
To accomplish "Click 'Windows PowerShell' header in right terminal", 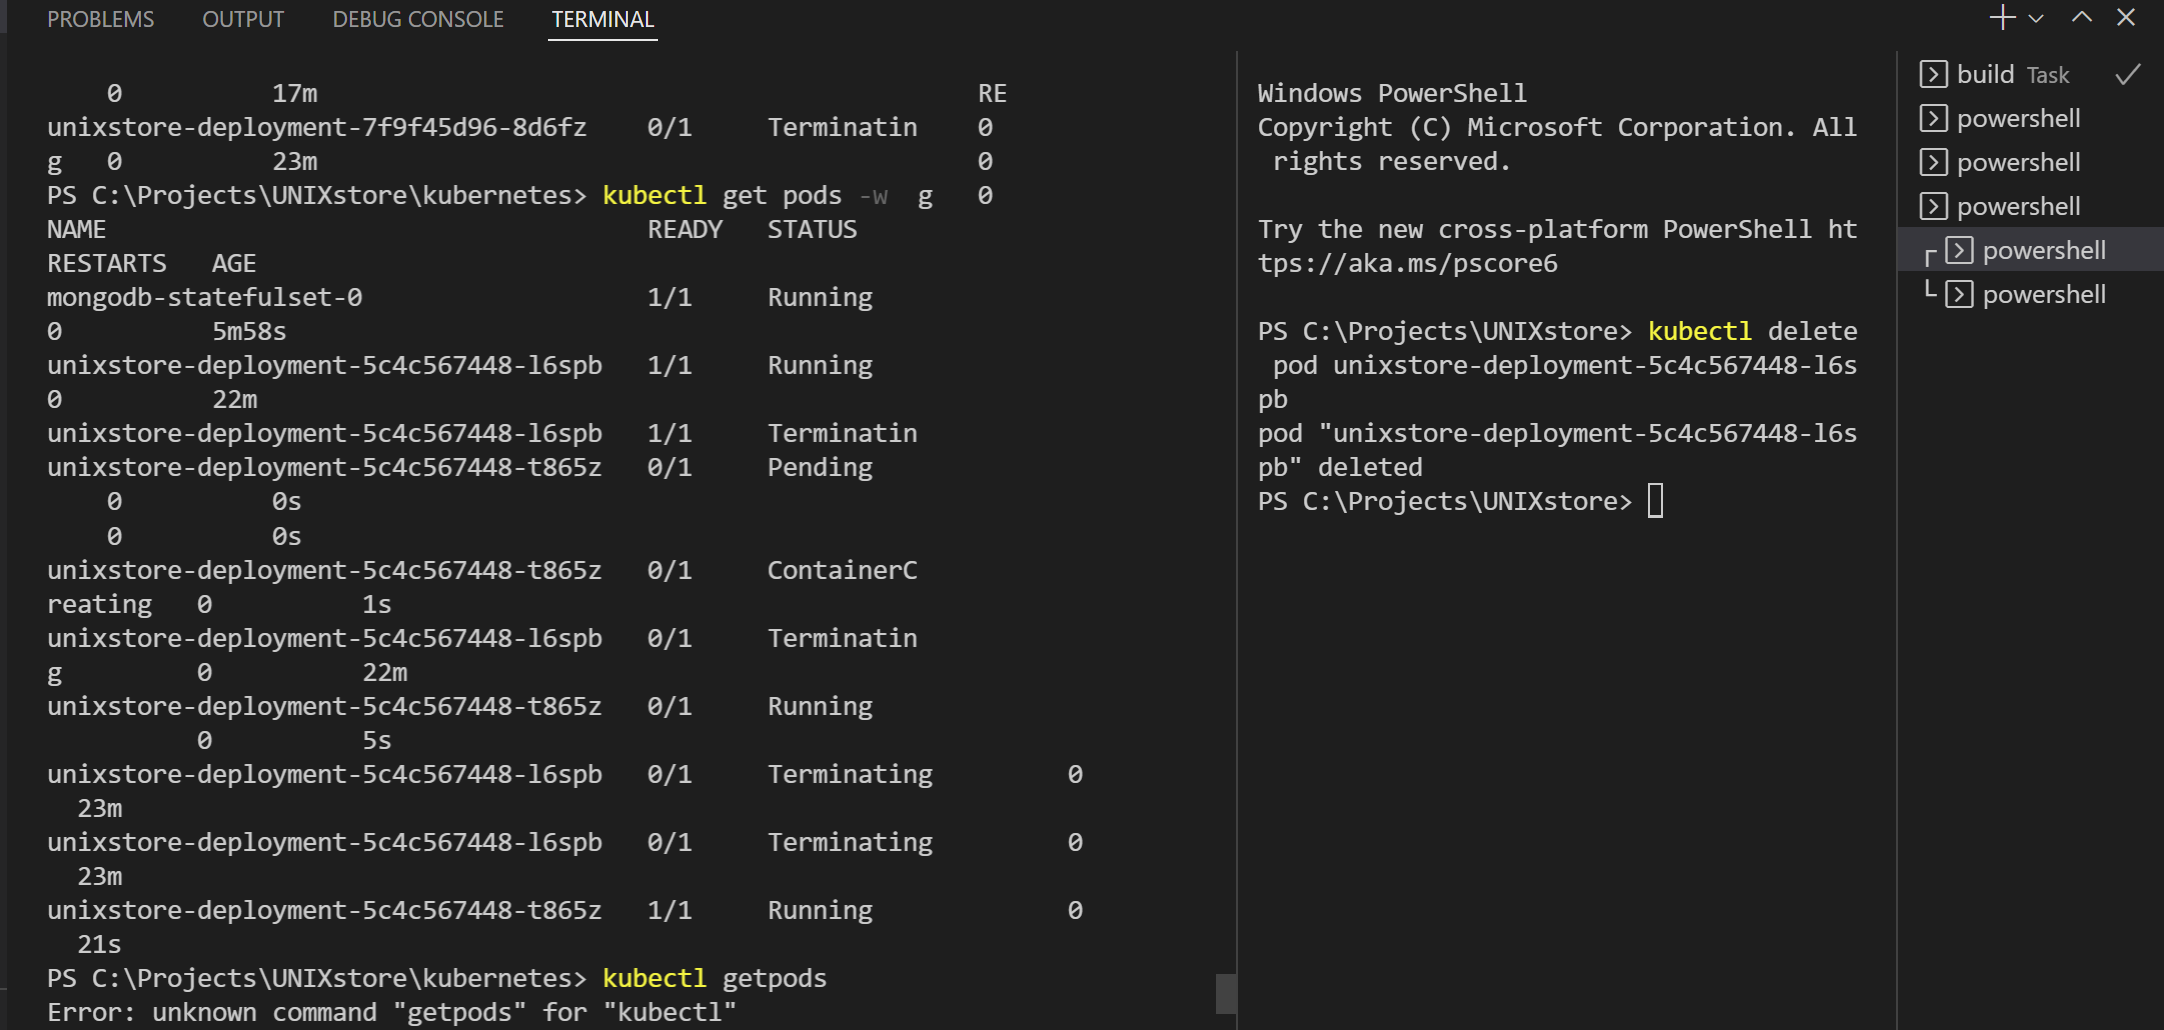I will (x=1392, y=94).
